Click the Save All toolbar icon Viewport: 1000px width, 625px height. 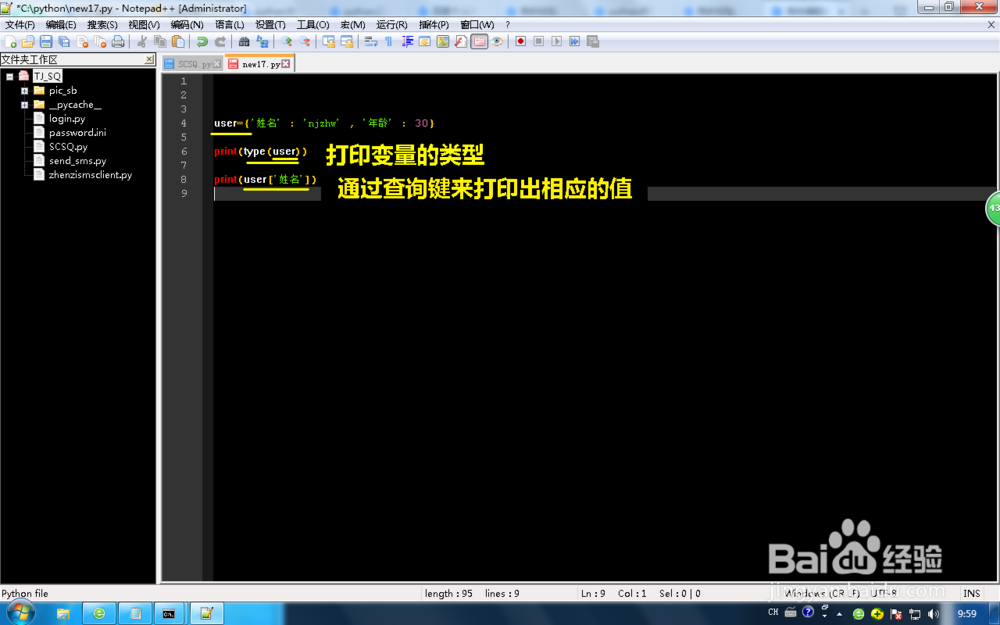coord(63,41)
